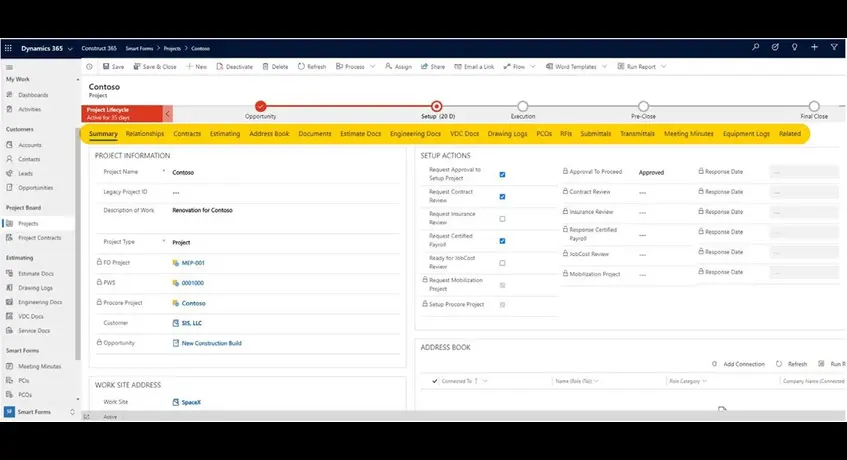847x460 pixels.
Task: Select the Setup stage marker
Action: 436,106
